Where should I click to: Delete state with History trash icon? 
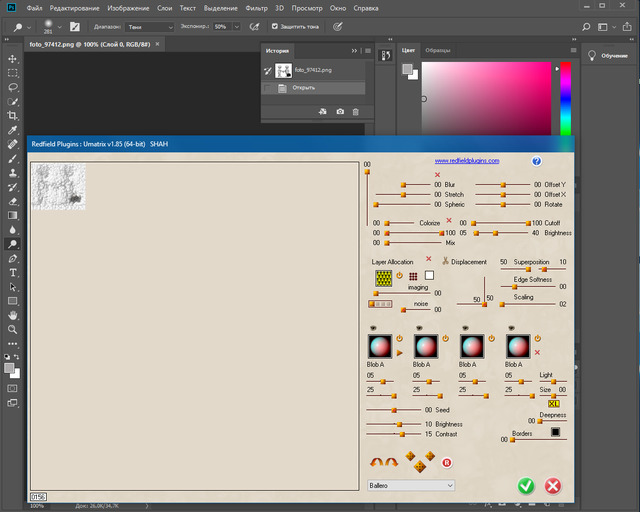(x=356, y=112)
